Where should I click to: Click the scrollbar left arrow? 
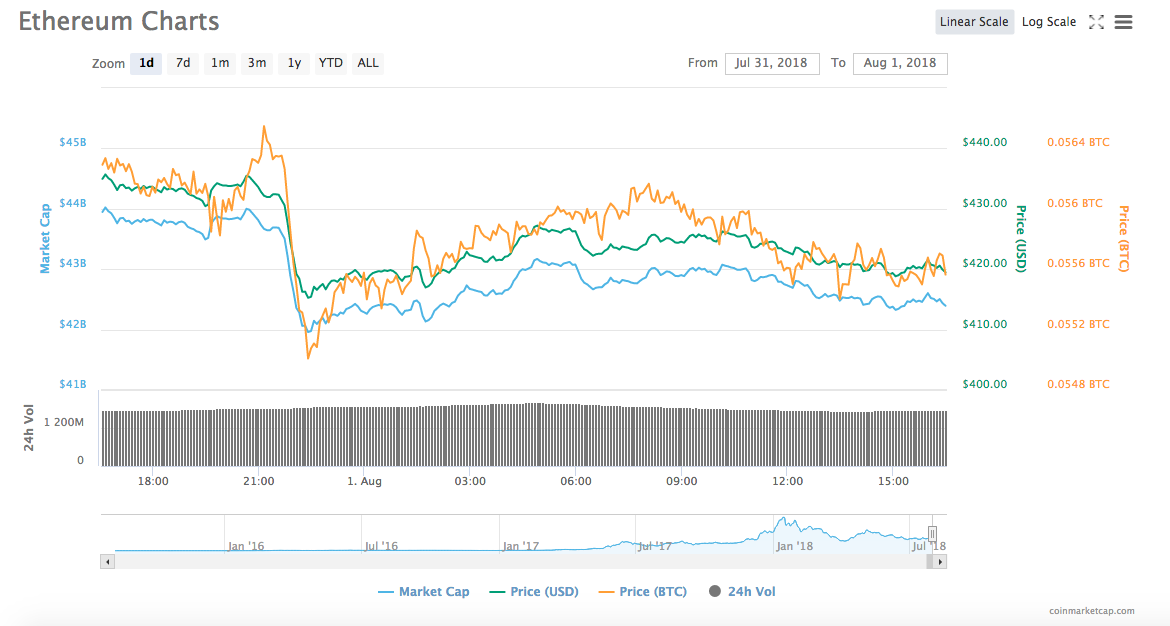[x=107, y=562]
